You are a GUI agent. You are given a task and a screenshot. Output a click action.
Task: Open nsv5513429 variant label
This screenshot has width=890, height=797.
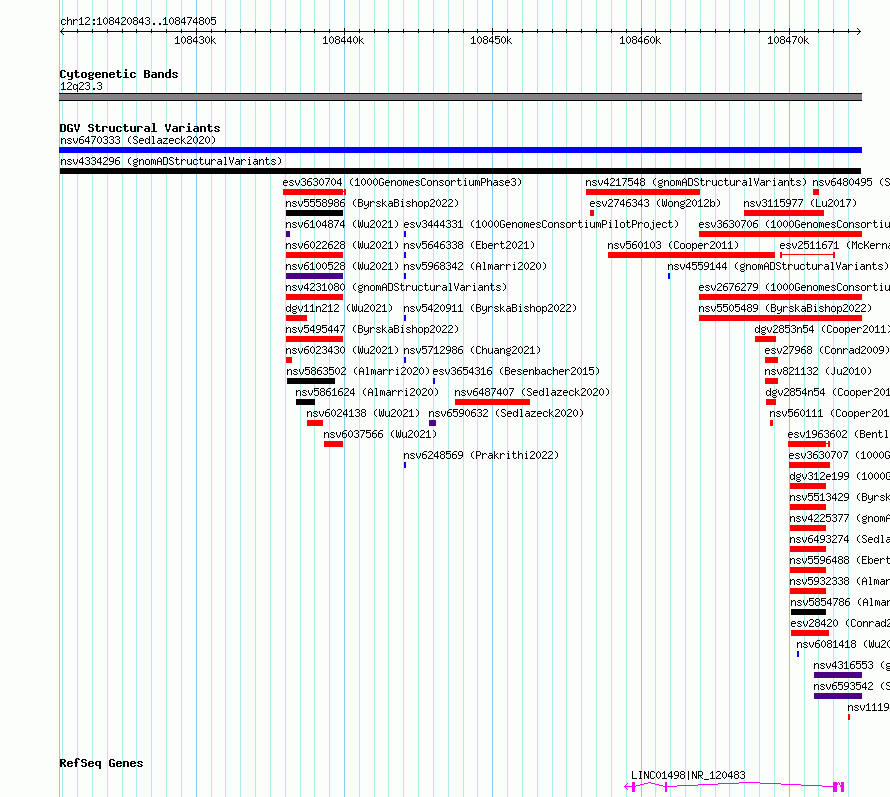[839, 497]
